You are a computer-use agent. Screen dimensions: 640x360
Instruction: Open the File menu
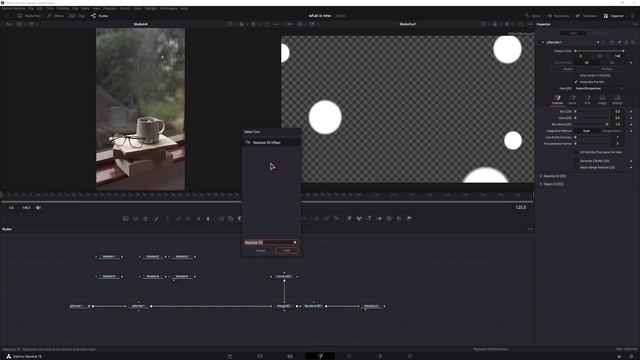tap(31, 8)
